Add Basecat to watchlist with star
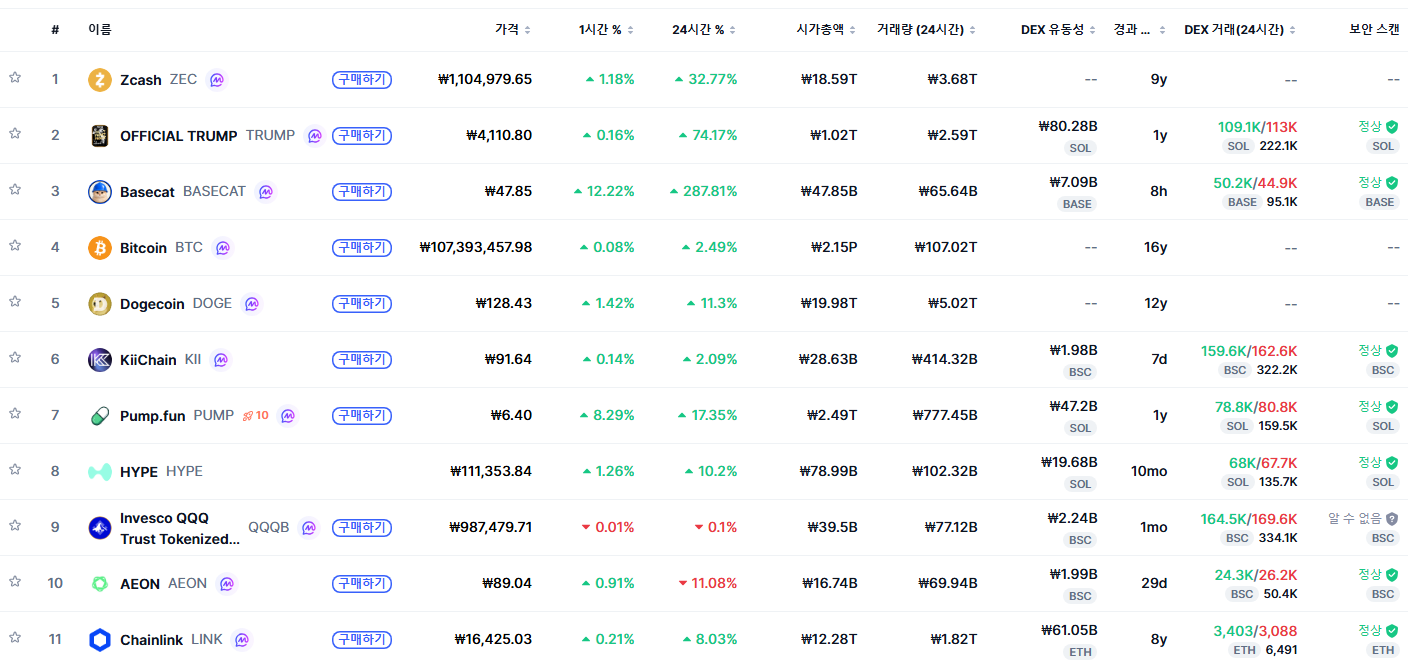Viewport: 1408px width, 660px height. 15,189
